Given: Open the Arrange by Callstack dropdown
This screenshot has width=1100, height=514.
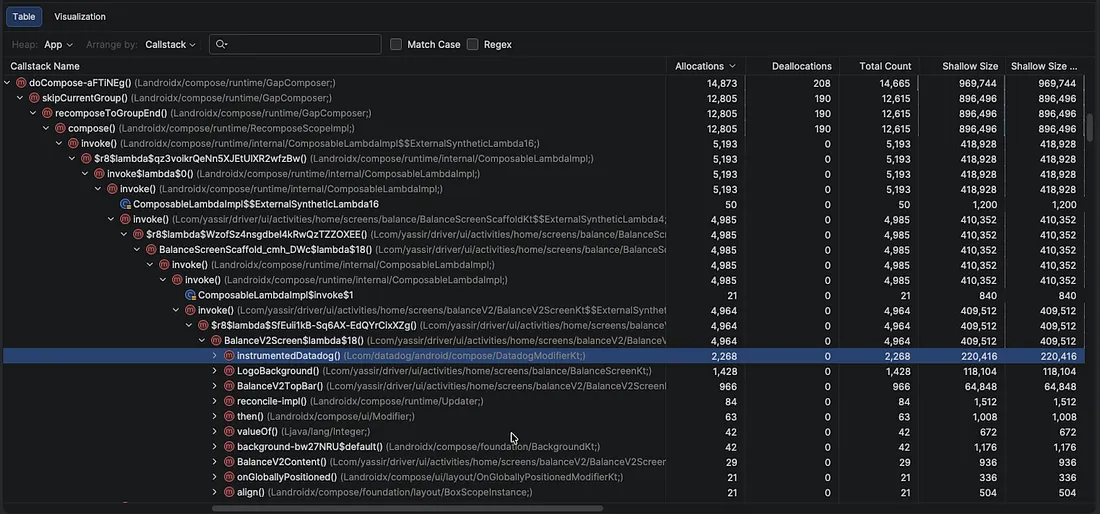Looking at the screenshot, I should click(170, 45).
